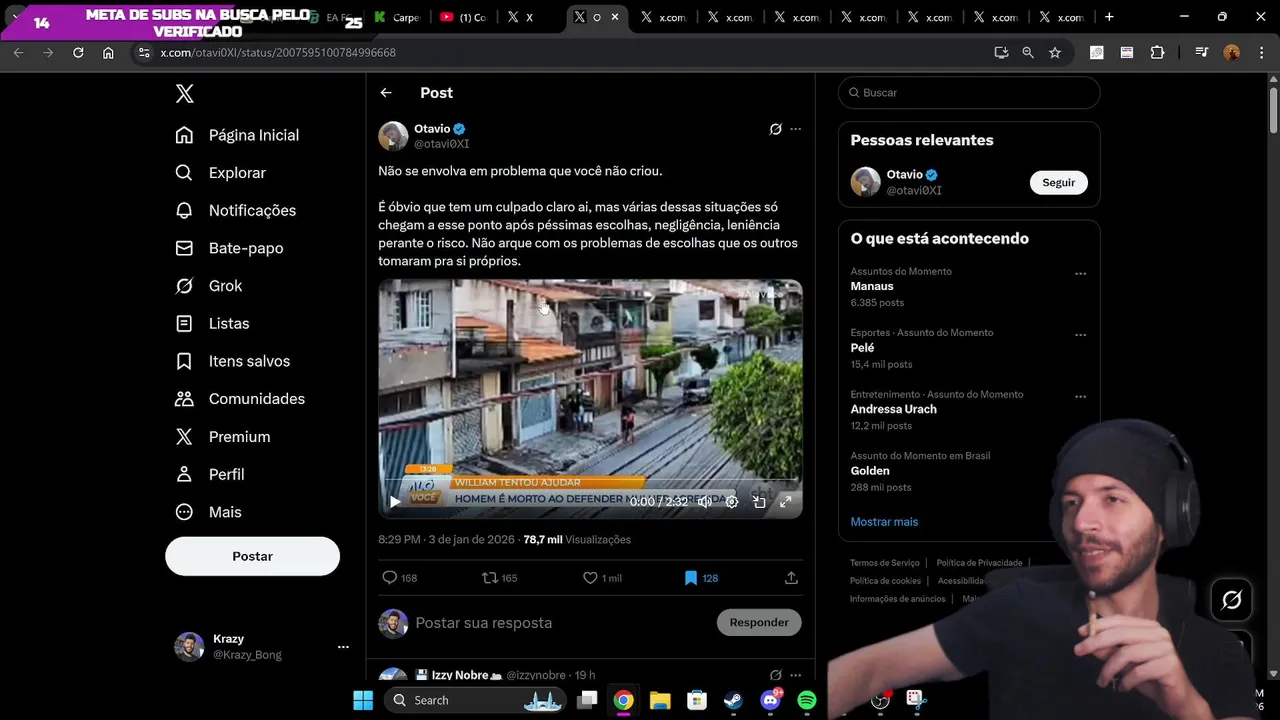Toggle picture-in-picture for the video

pos(759,502)
